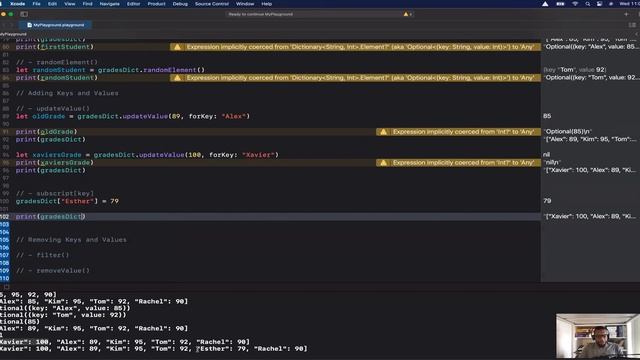The width and height of the screenshot is (640, 360).
Task: Open the View menu
Action: 69,4
